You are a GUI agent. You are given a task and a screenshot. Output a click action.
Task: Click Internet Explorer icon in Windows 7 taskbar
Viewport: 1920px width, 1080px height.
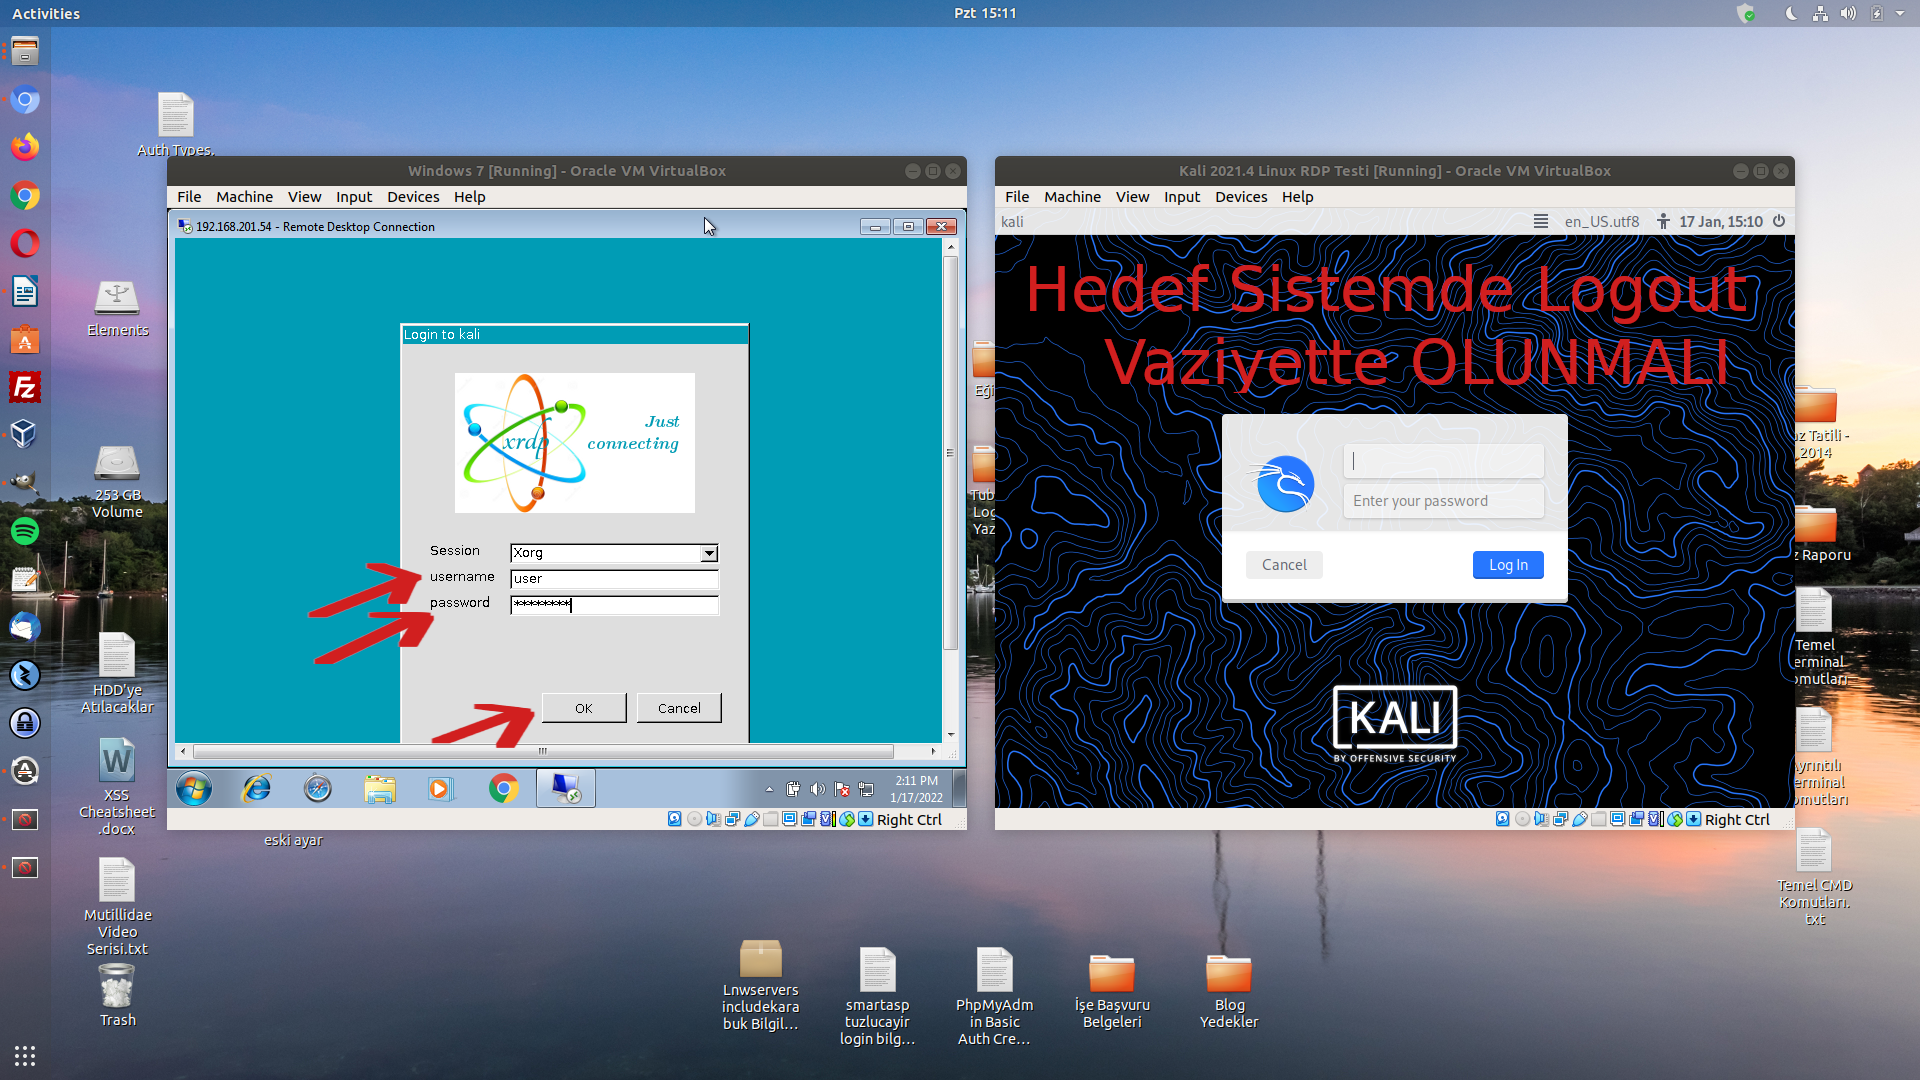[257, 789]
